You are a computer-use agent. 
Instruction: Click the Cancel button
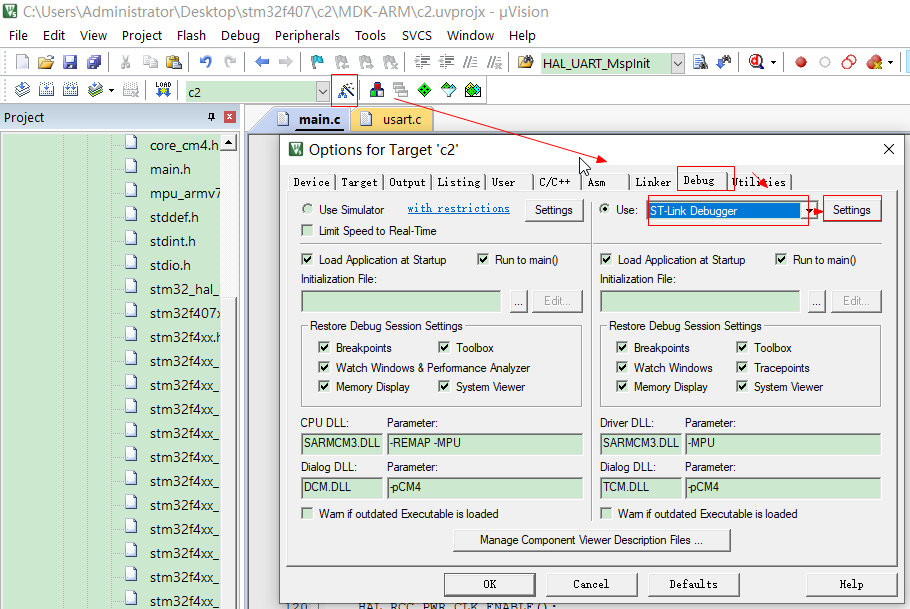[591, 584]
